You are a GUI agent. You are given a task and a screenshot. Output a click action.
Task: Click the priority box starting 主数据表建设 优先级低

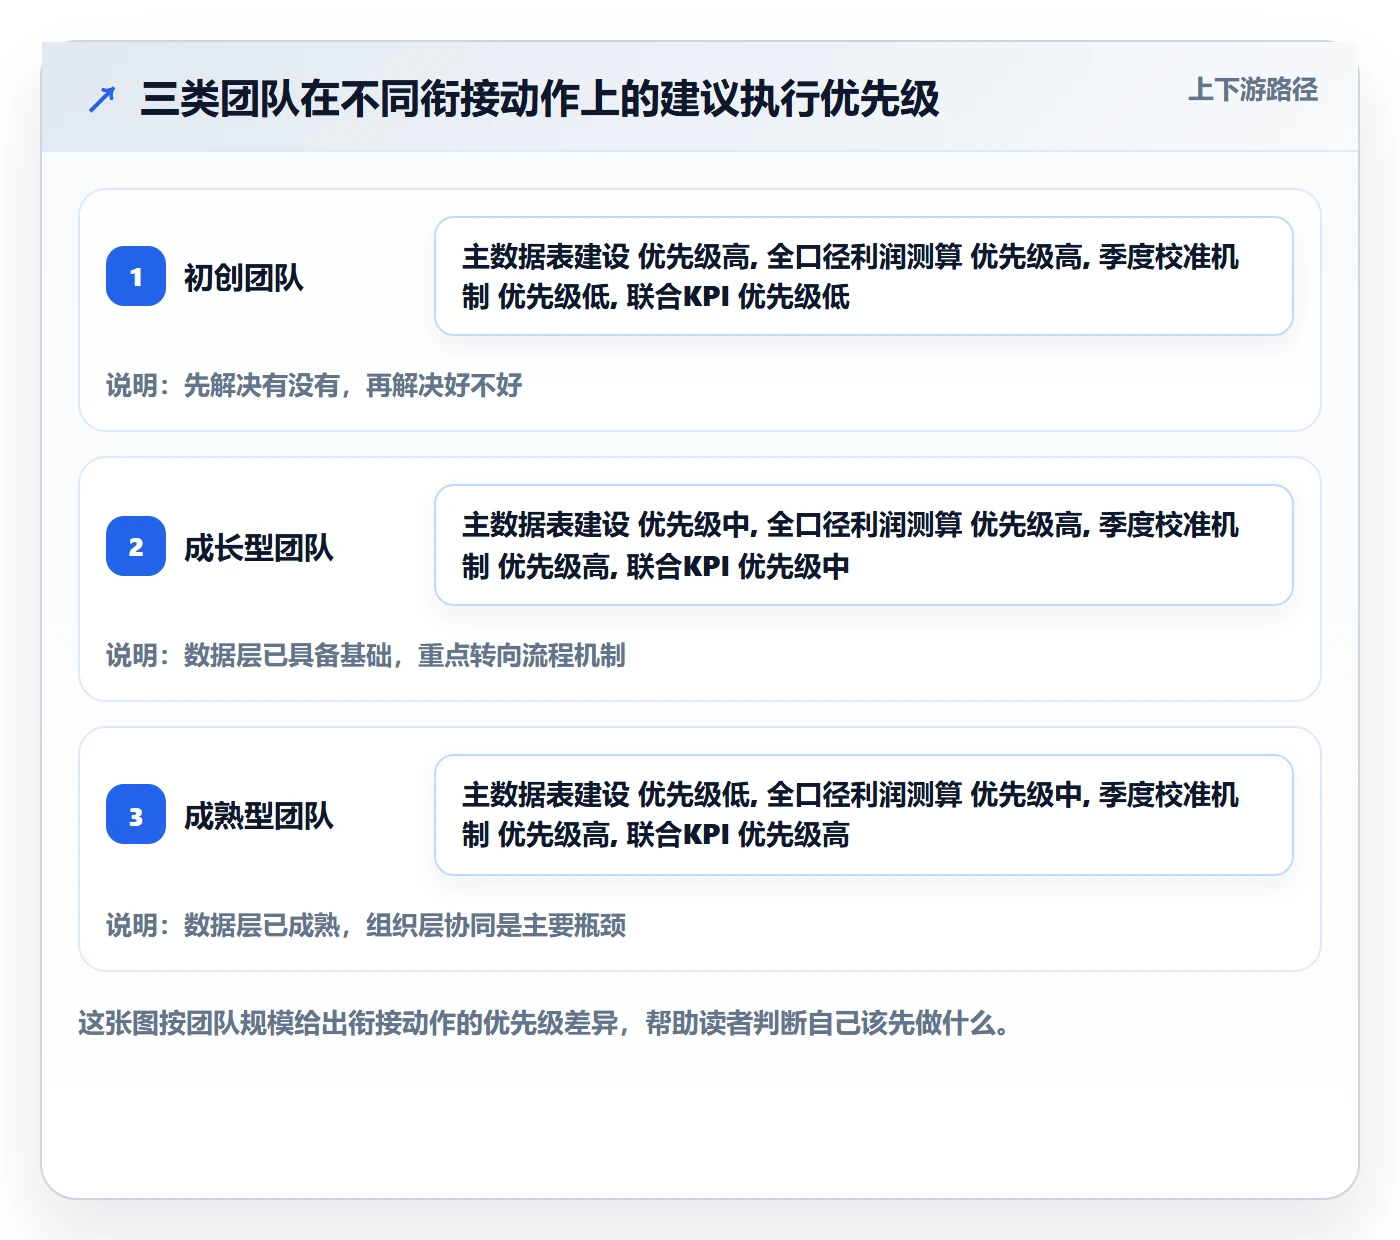click(864, 815)
